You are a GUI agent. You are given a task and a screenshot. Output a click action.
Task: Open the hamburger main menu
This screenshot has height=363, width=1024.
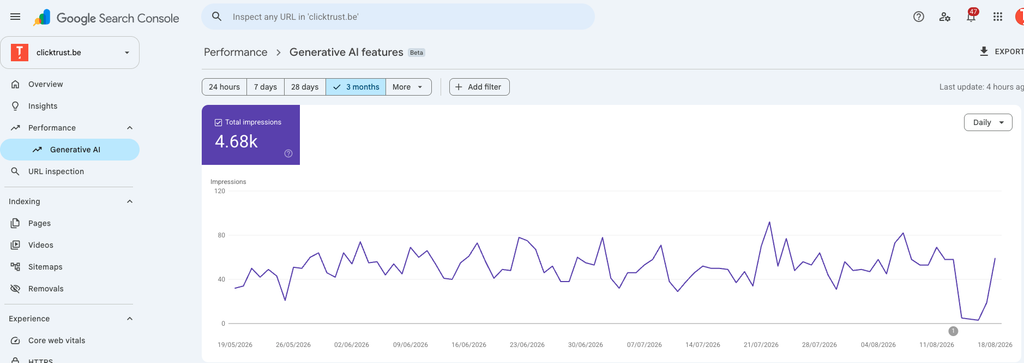click(x=15, y=17)
